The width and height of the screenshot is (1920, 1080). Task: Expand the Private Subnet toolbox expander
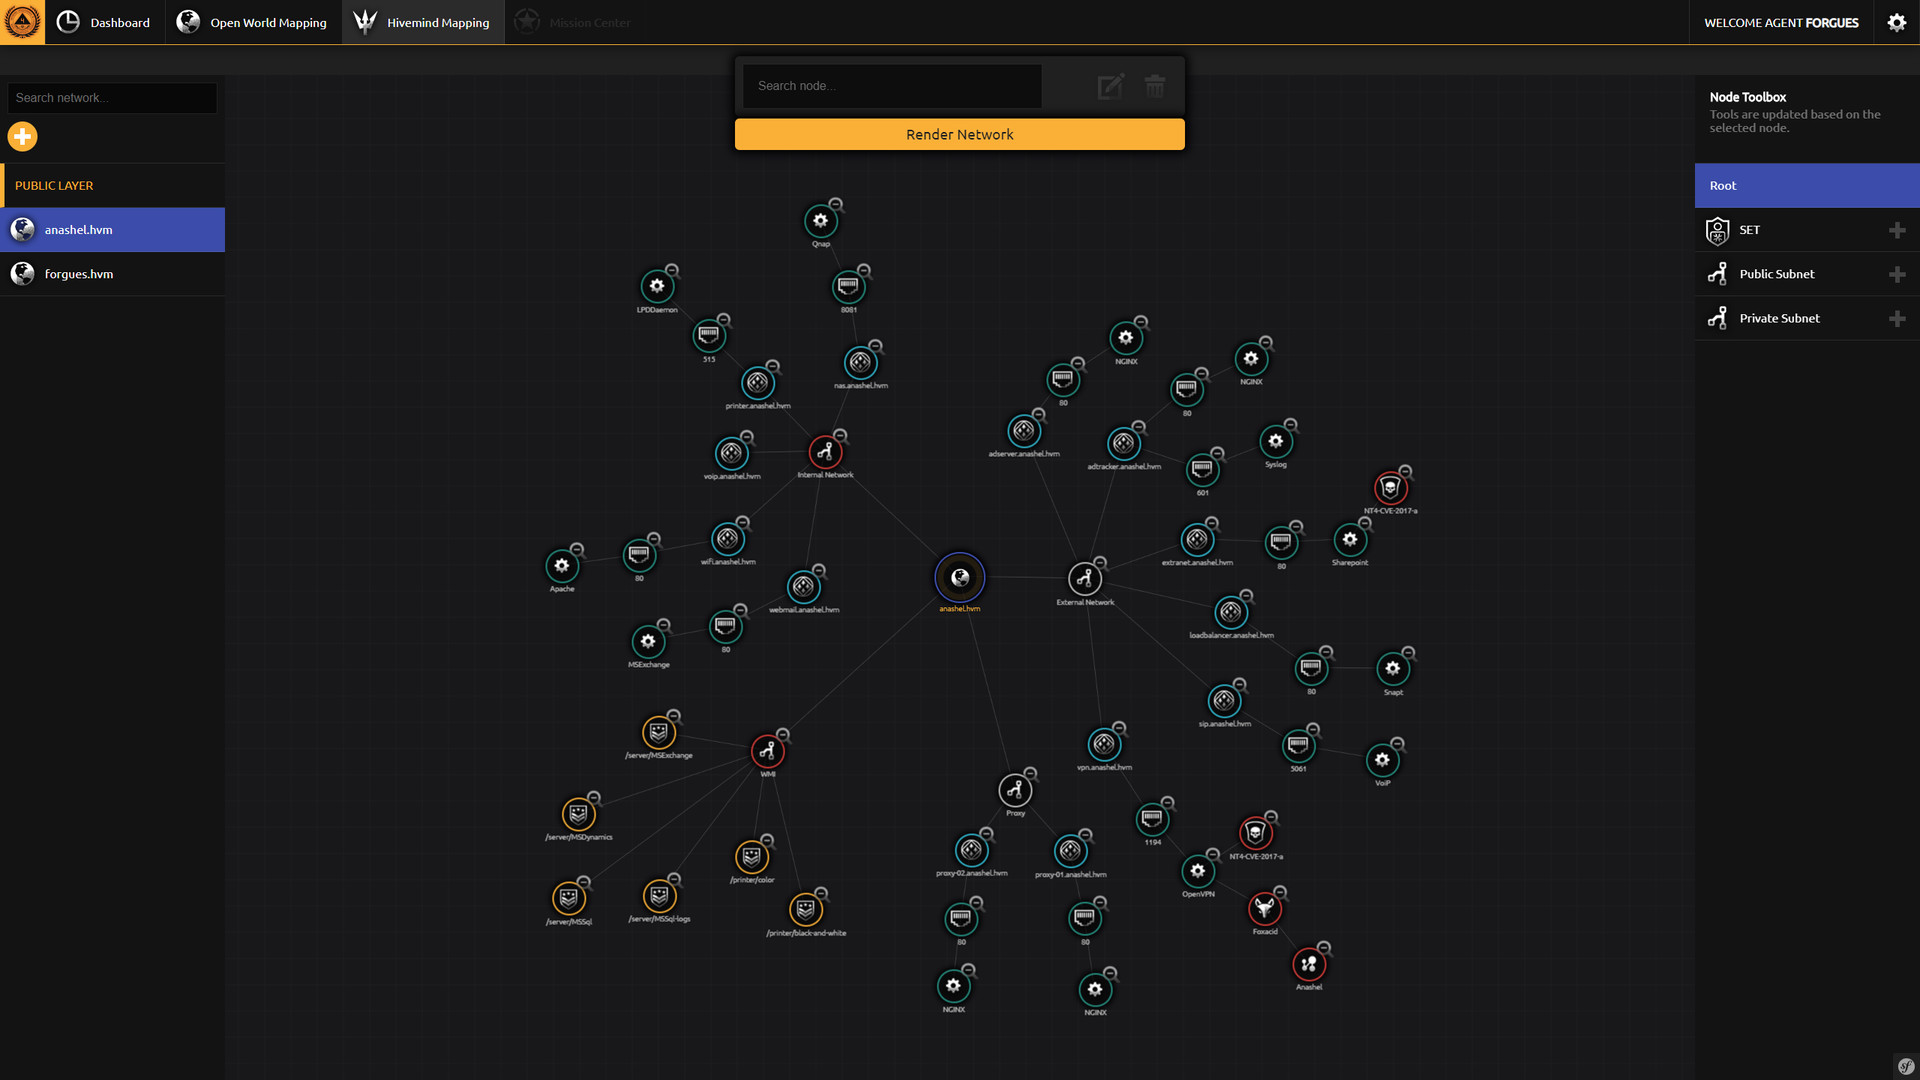coord(1896,318)
